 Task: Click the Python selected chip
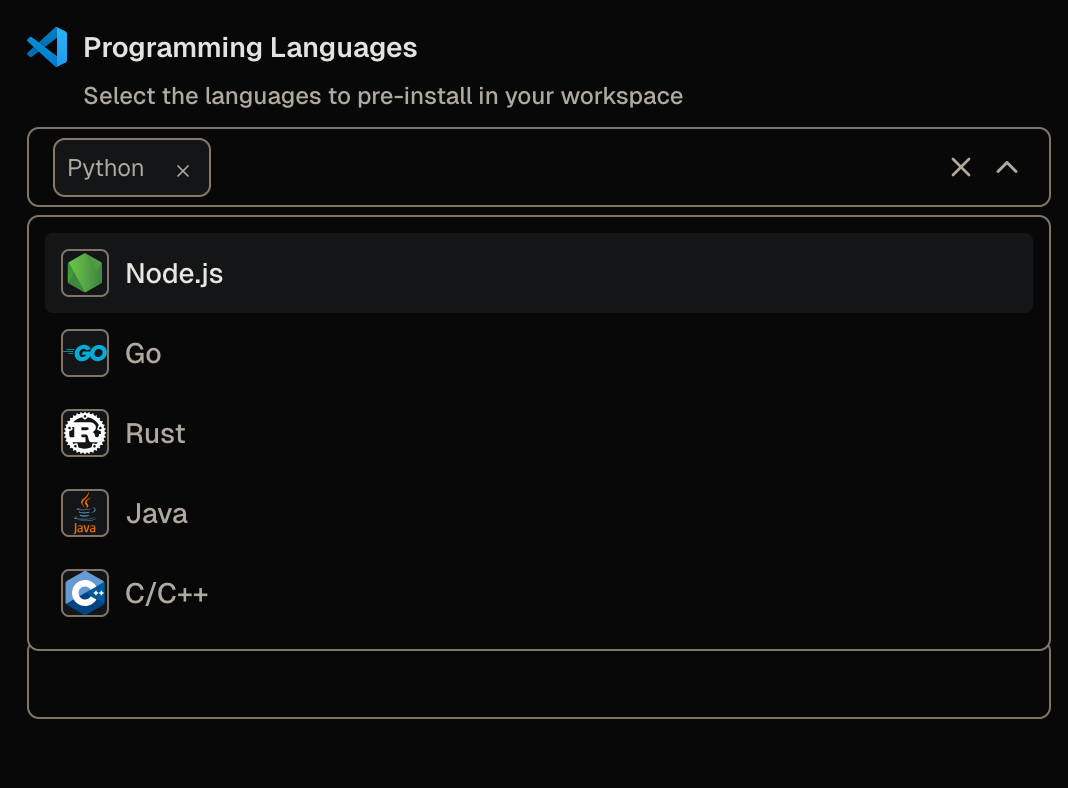pyautogui.click(x=131, y=168)
